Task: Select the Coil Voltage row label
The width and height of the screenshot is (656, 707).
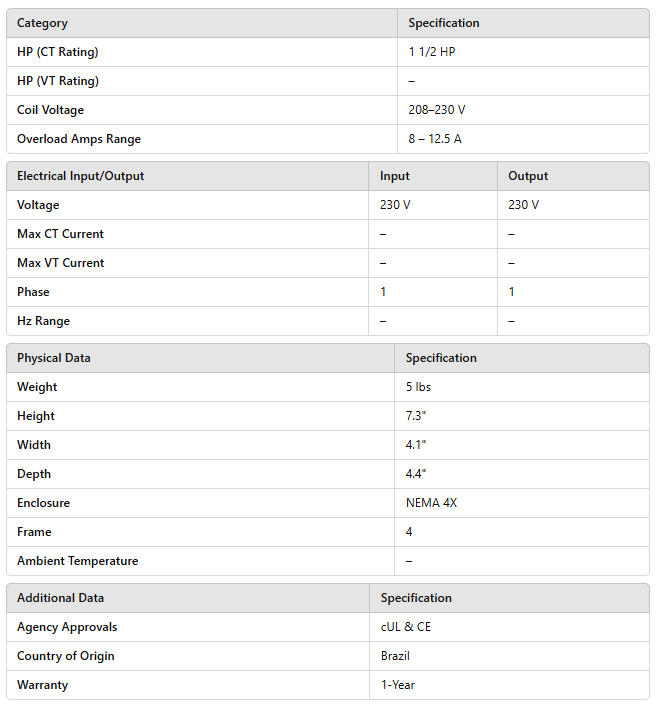Action: tap(51, 110)
